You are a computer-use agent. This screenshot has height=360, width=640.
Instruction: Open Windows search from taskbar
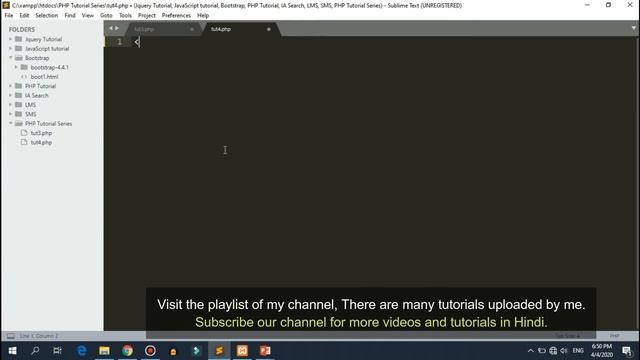coord(35,351)
